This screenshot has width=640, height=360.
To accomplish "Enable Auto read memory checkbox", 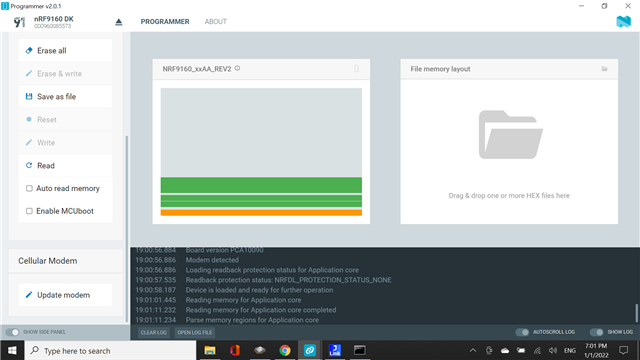I will (29, 189).
